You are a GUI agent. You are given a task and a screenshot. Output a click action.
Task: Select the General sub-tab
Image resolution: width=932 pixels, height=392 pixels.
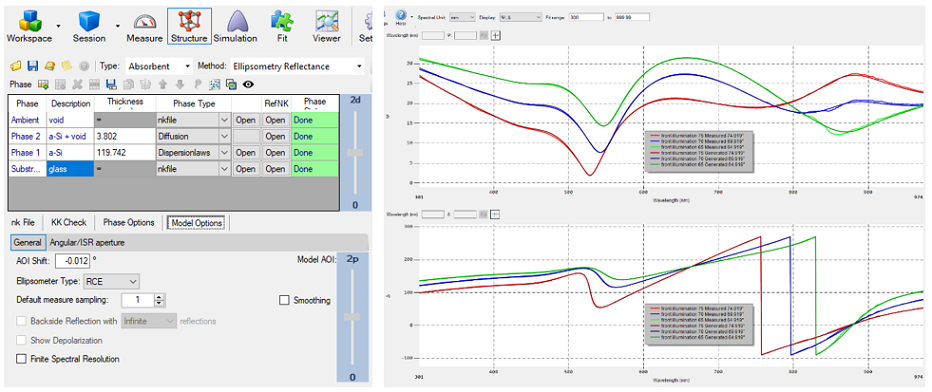(x=27, y=242)
